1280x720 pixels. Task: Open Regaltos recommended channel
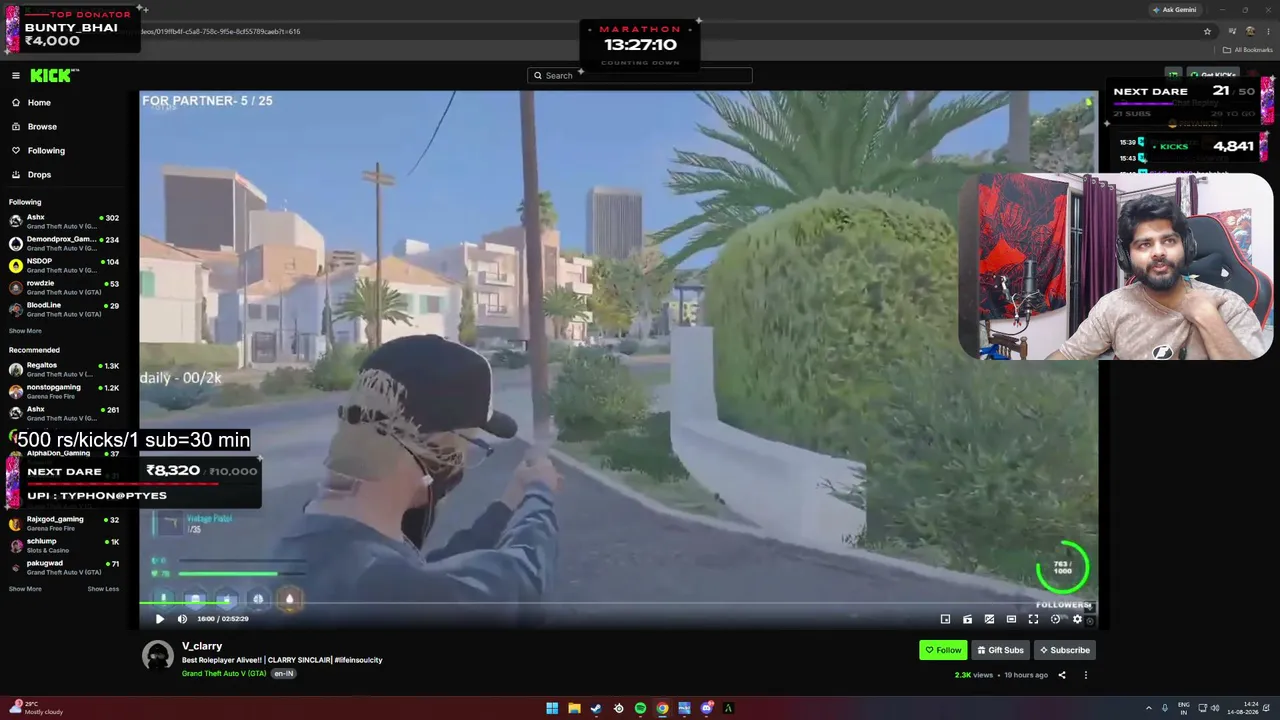66,369
